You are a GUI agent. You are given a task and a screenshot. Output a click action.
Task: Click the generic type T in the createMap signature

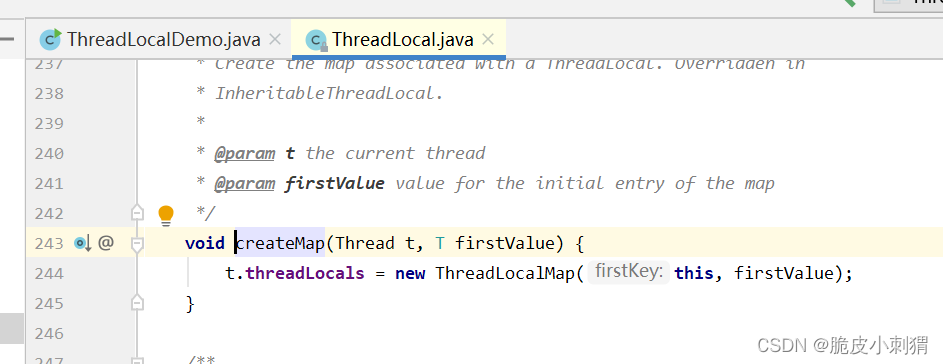tap(440, 244)
